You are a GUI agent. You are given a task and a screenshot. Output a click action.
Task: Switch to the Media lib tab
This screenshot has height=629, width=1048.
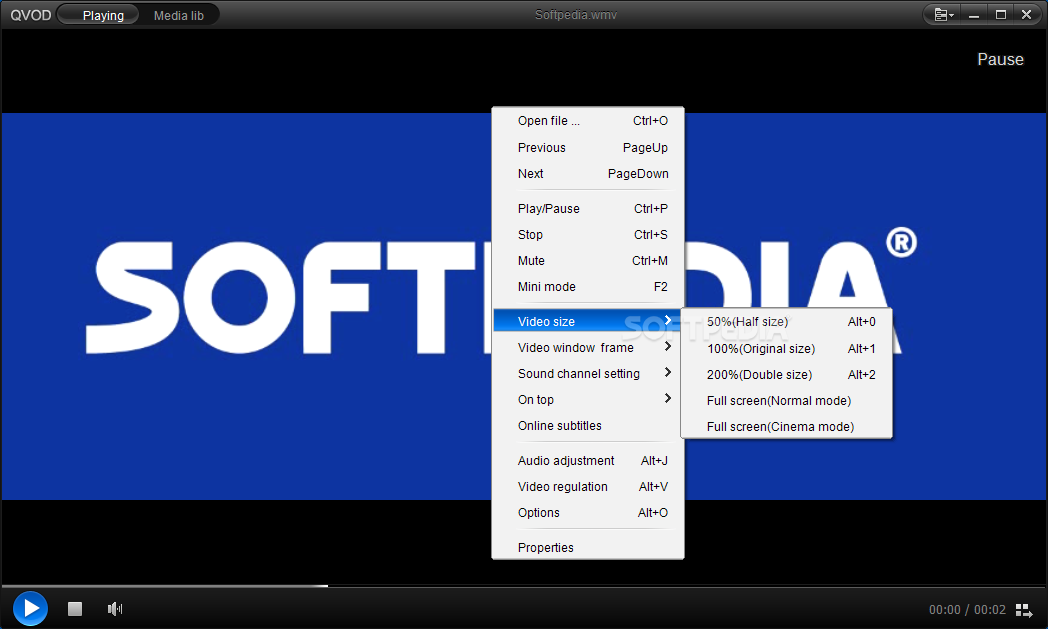[178, 15]
